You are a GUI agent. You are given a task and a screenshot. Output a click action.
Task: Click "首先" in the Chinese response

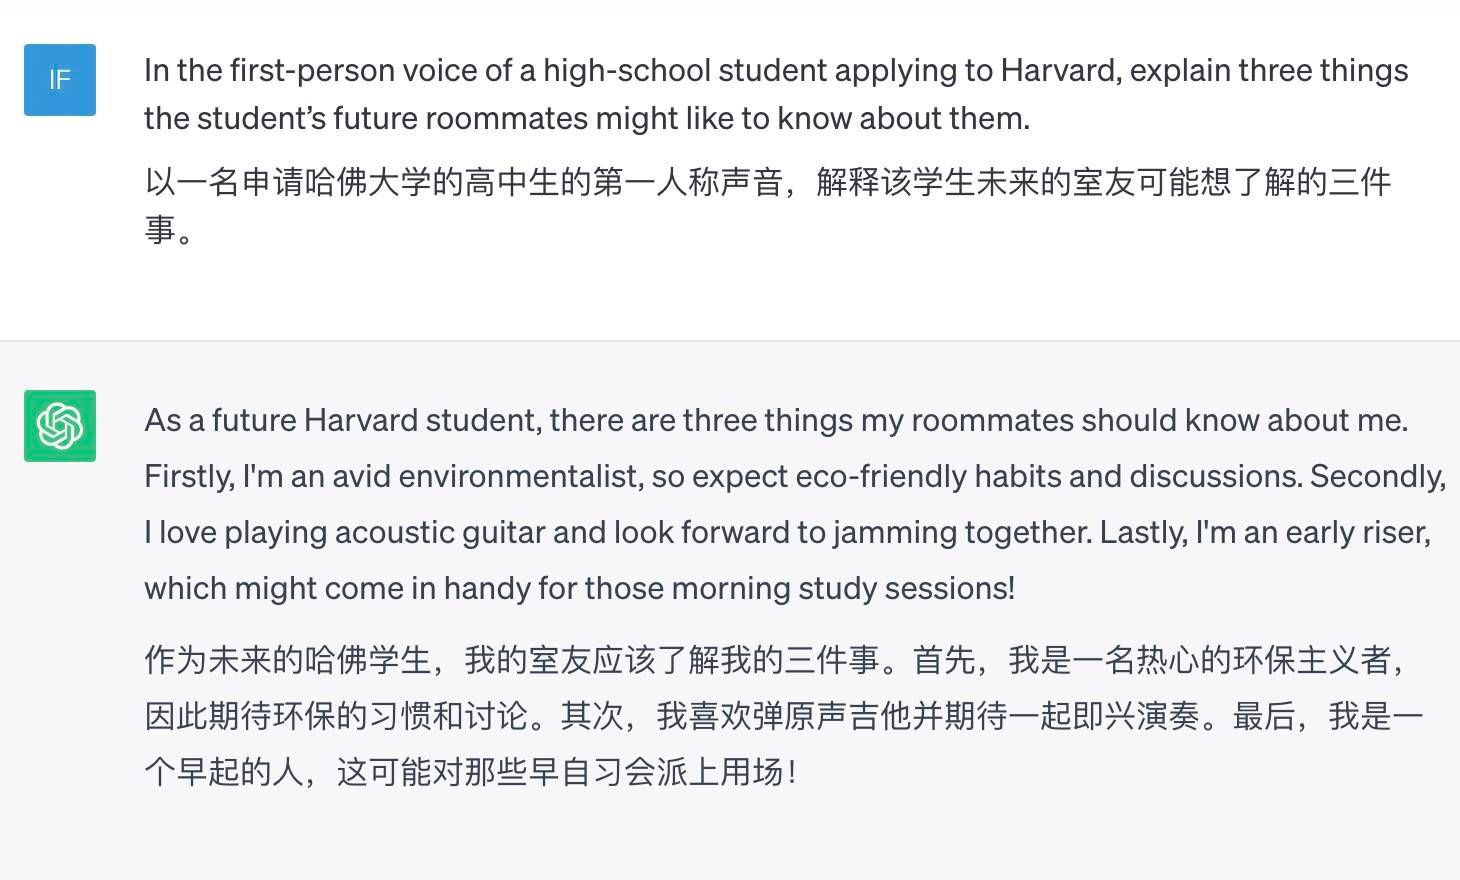944,661
